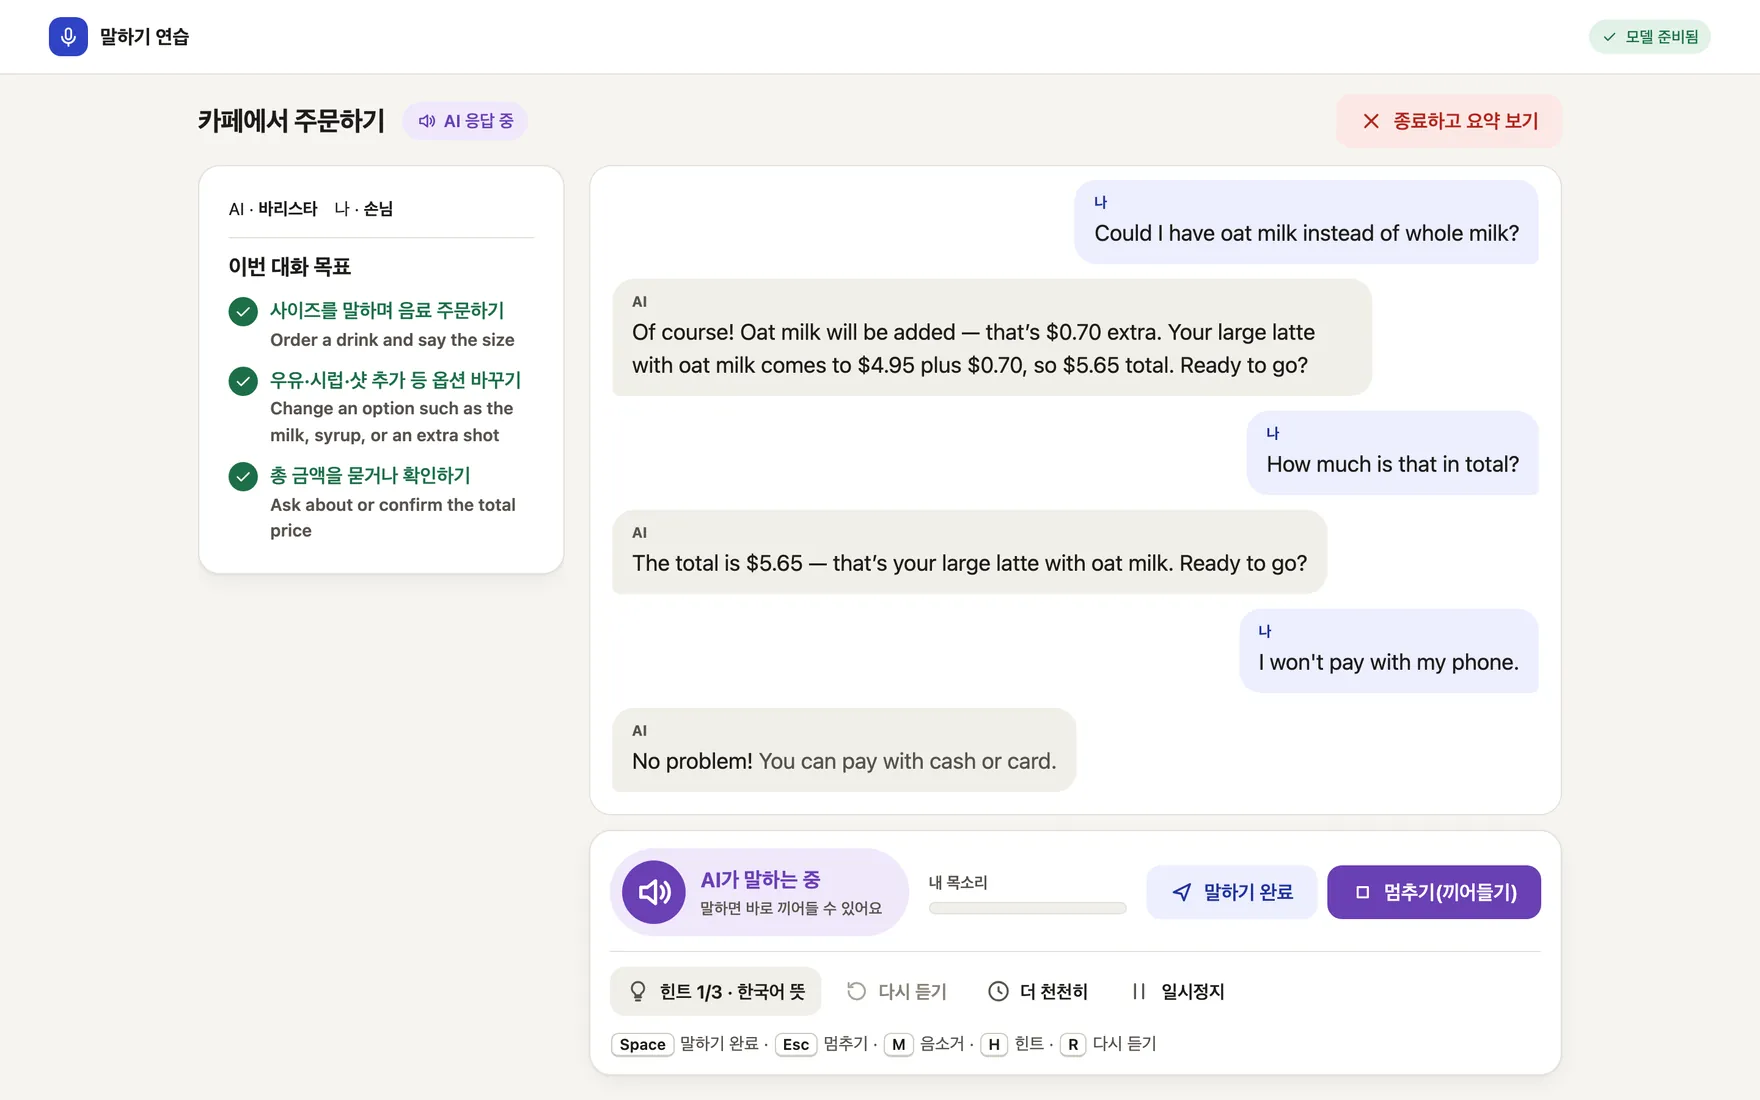Click the X icon on 종료하고 요약 보기
Viewport: 1760px width, 1100px height.
1371,121
